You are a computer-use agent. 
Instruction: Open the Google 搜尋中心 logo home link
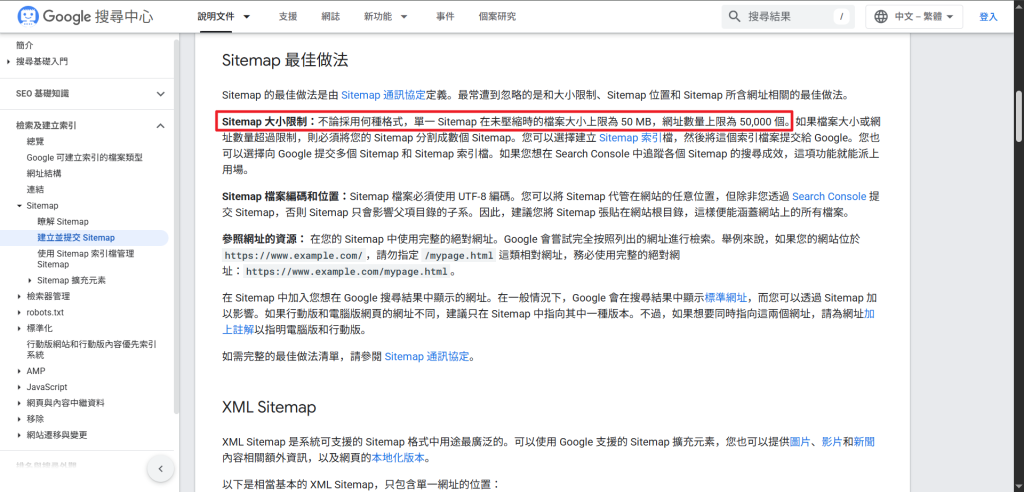(86, 16)
